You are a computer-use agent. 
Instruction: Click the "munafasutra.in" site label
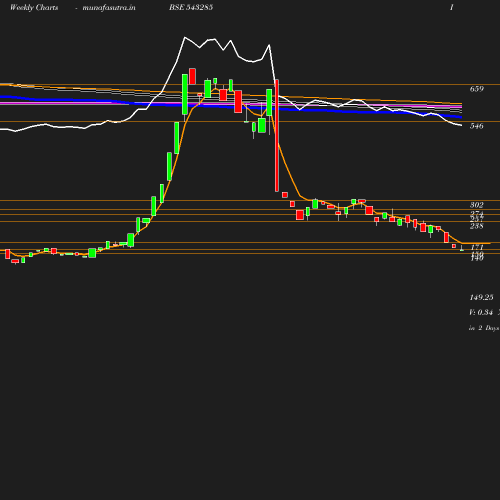[109, 7]
